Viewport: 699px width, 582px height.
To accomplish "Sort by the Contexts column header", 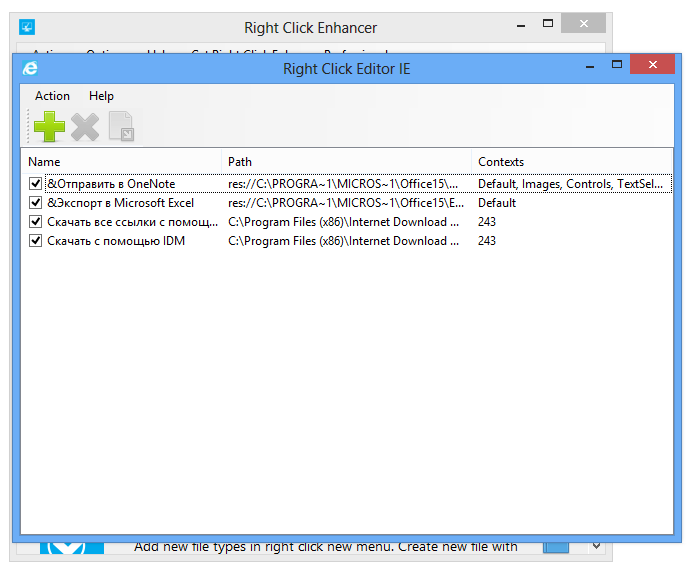I will [x=572, y=162].
